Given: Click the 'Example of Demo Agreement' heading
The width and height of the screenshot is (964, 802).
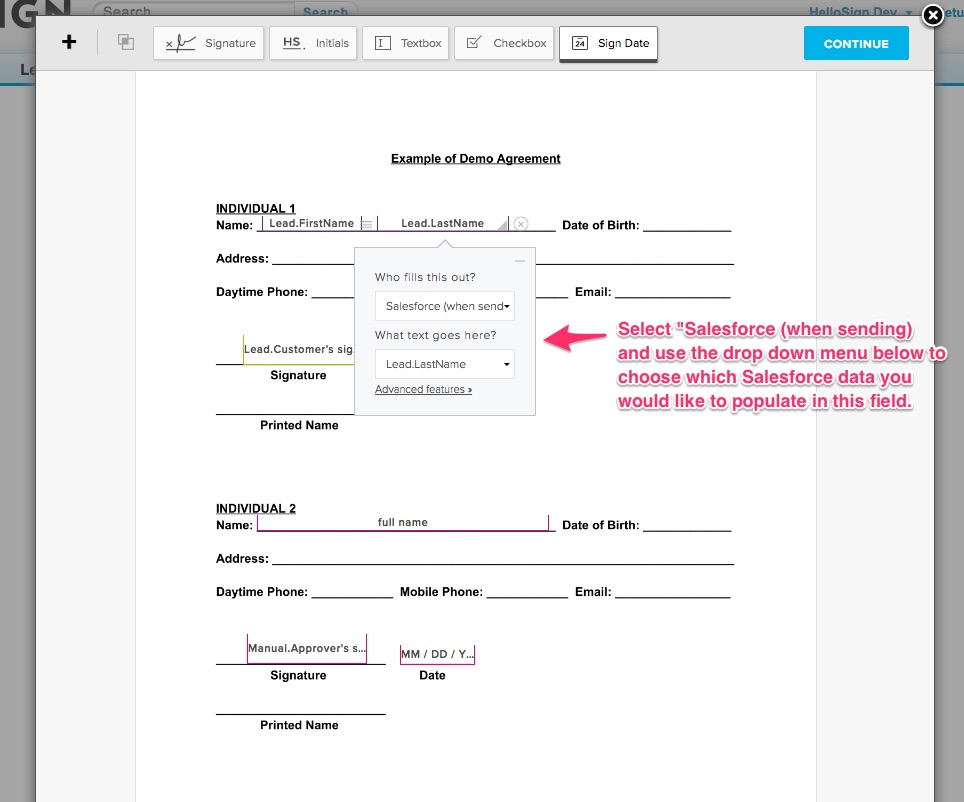Looking at the screenshot, I should pos(476,159).
